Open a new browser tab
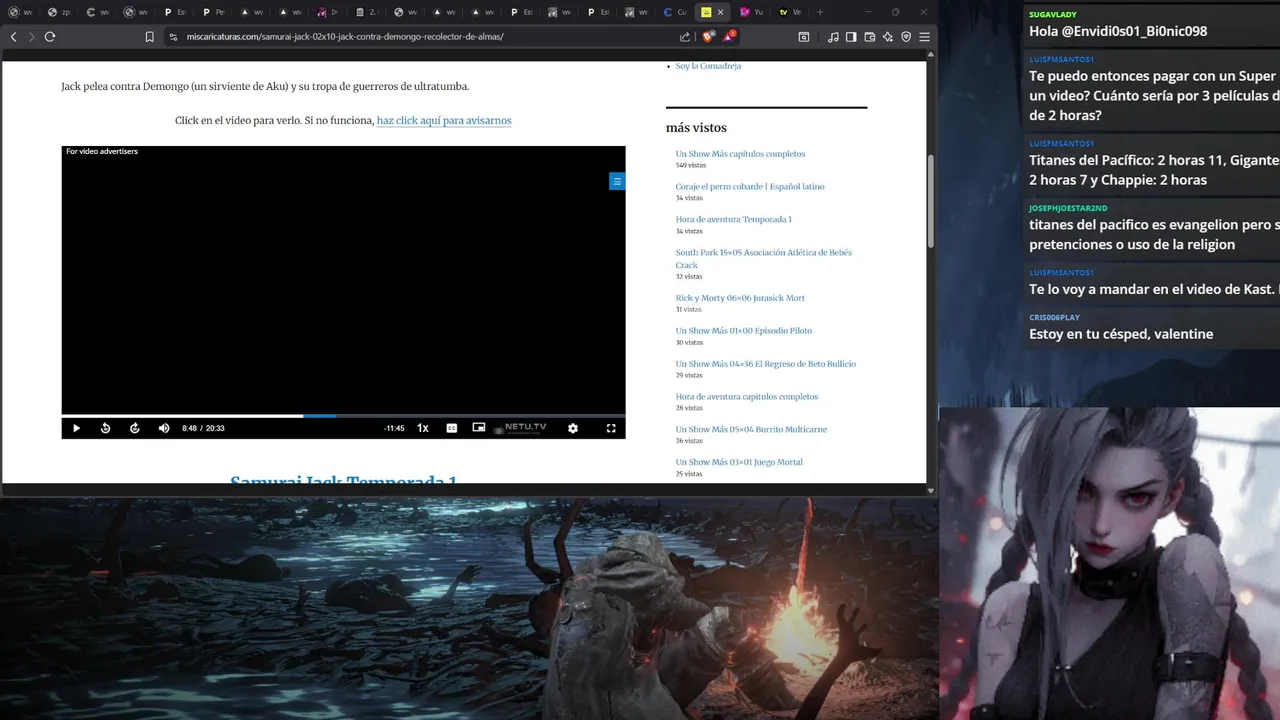1280x720 pixels. [820, 12]
